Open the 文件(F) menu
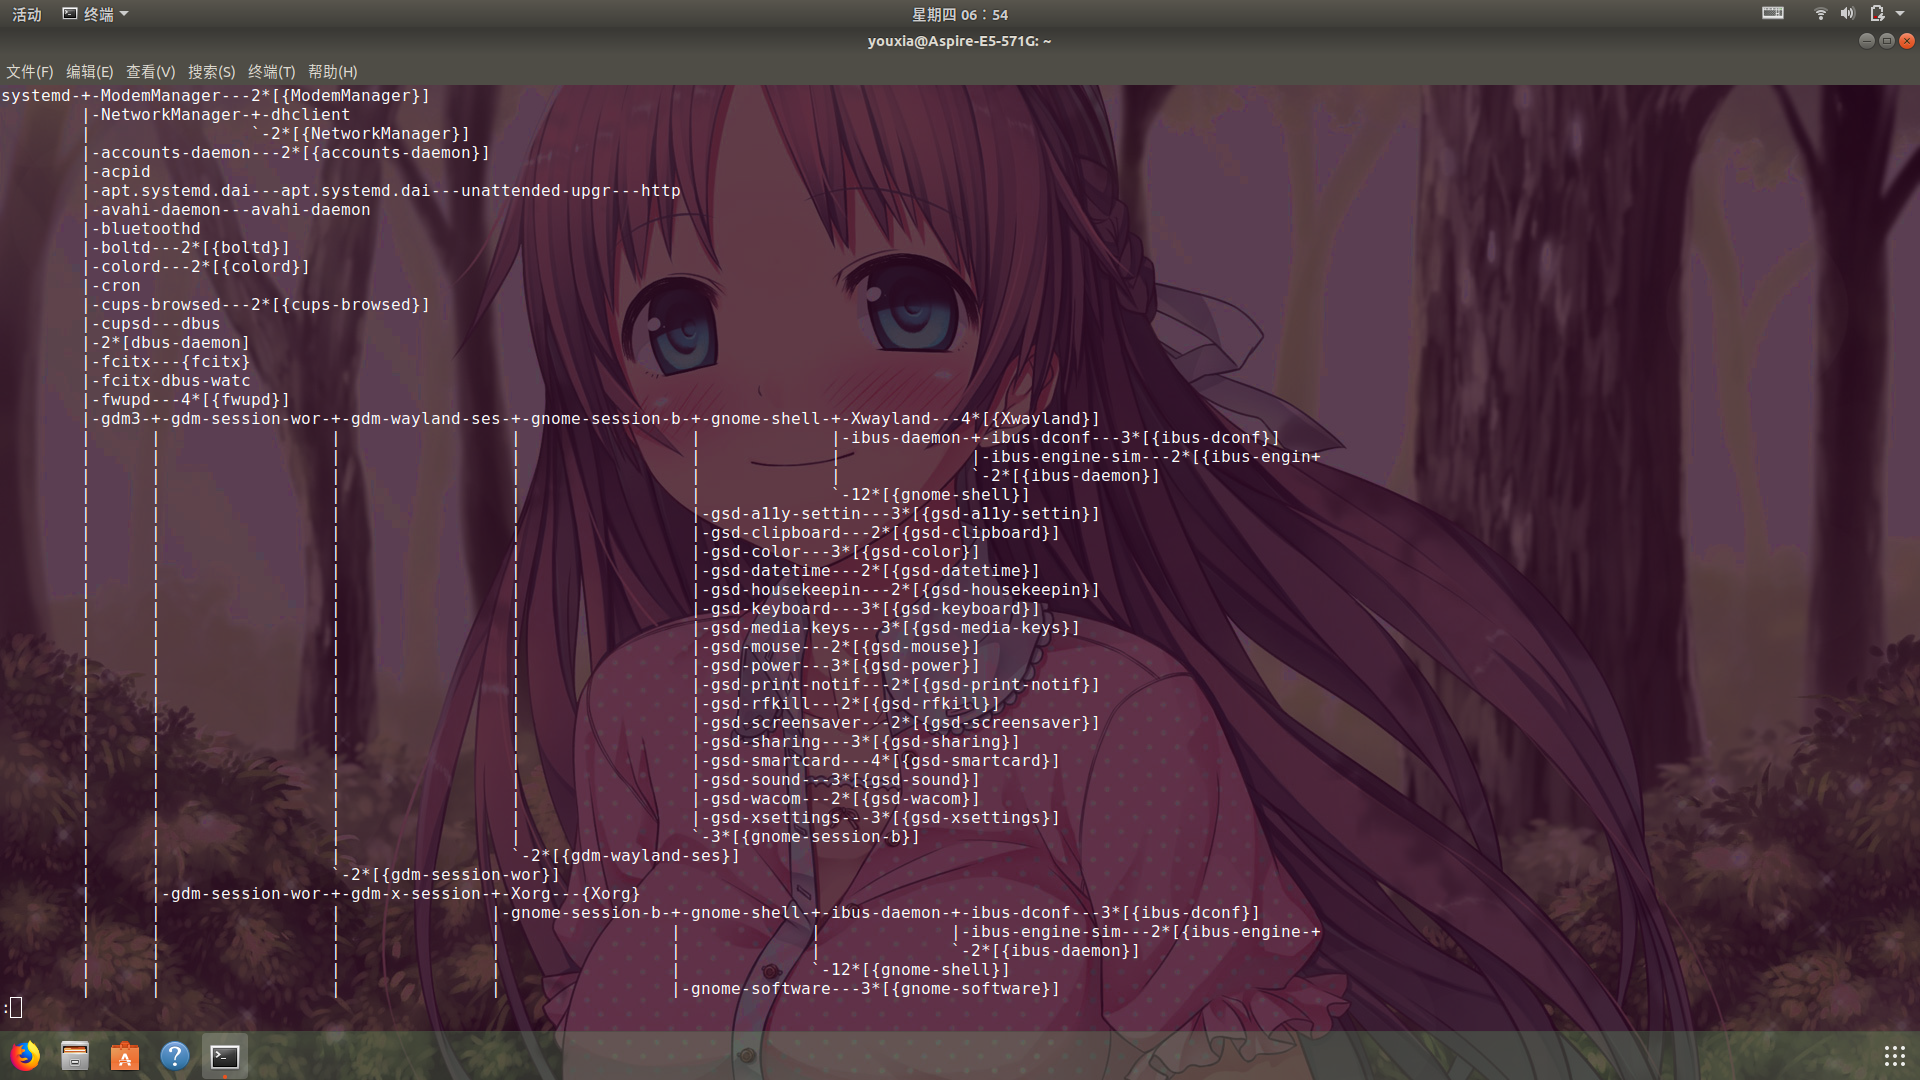Image resolution: width=1920 pixels, height=1080 pixels. [29, 72]
